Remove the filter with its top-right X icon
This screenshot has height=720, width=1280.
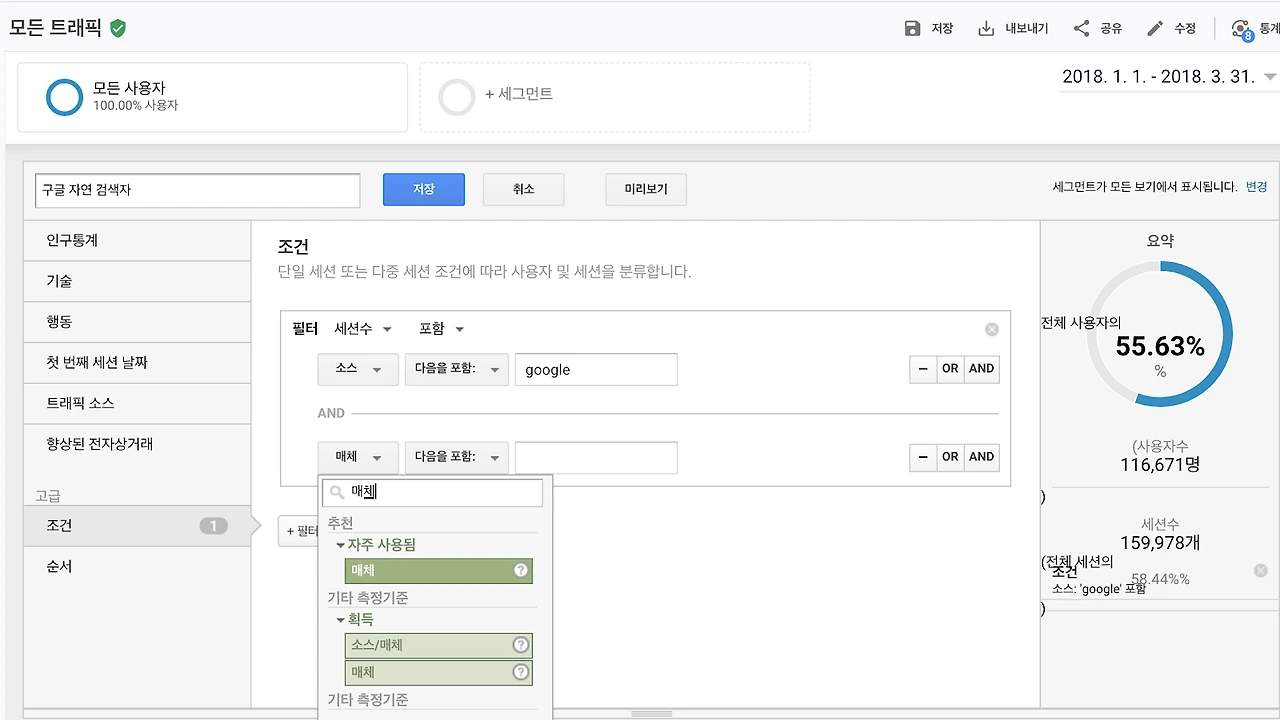click(992, 329)
